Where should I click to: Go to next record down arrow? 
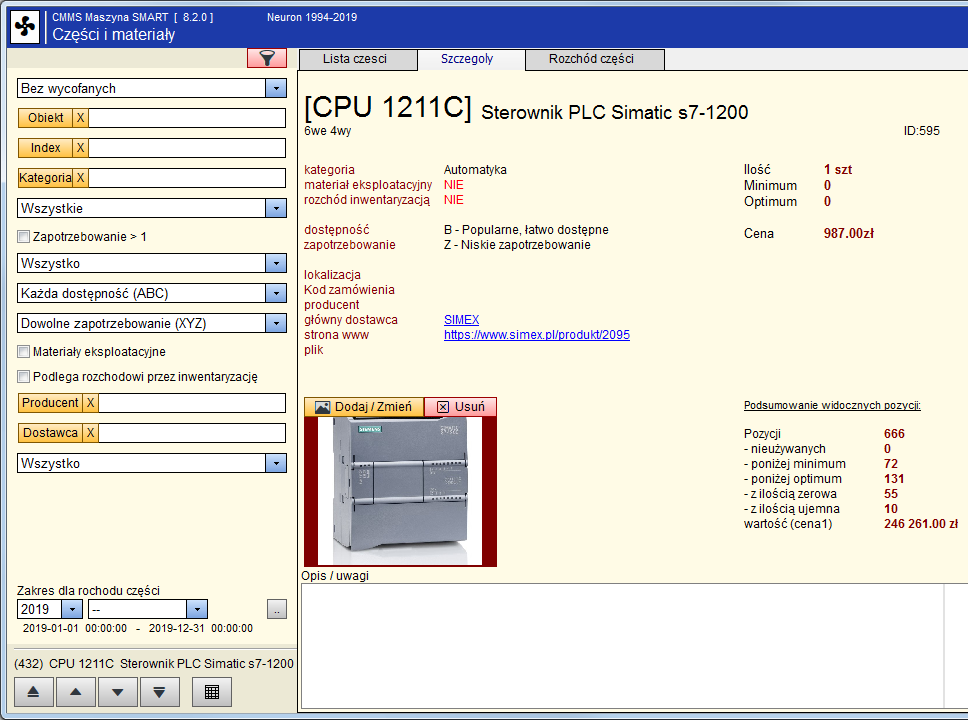[x=117, y=692]
